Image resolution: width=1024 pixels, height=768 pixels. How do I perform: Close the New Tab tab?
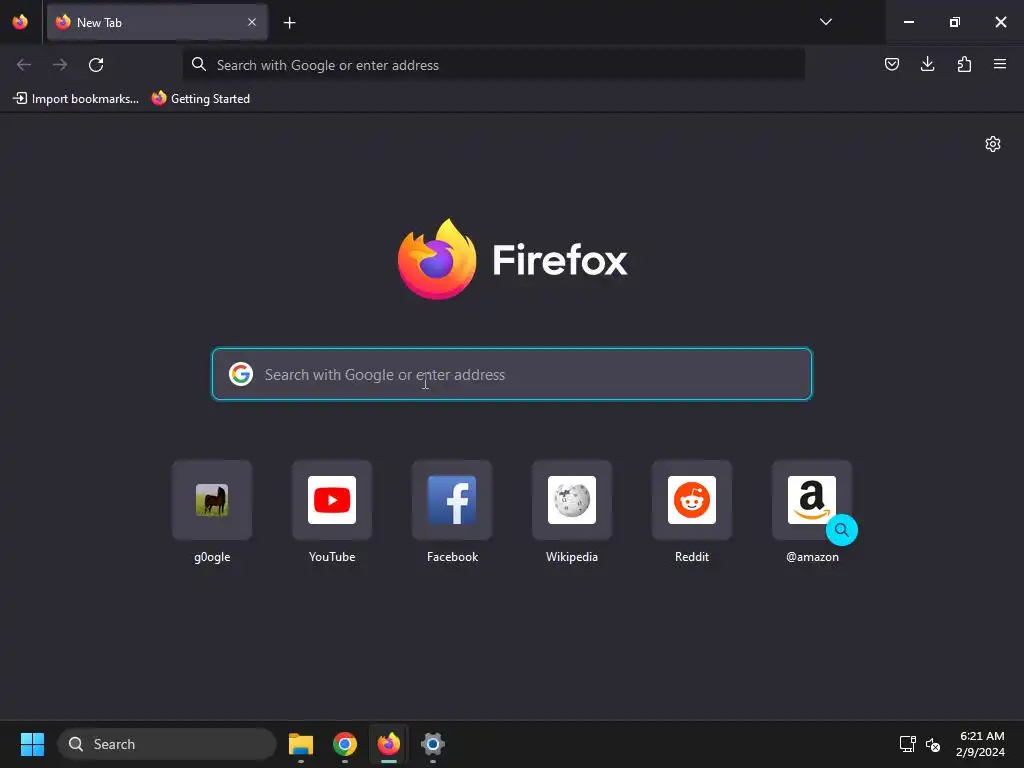pos(252,22)
